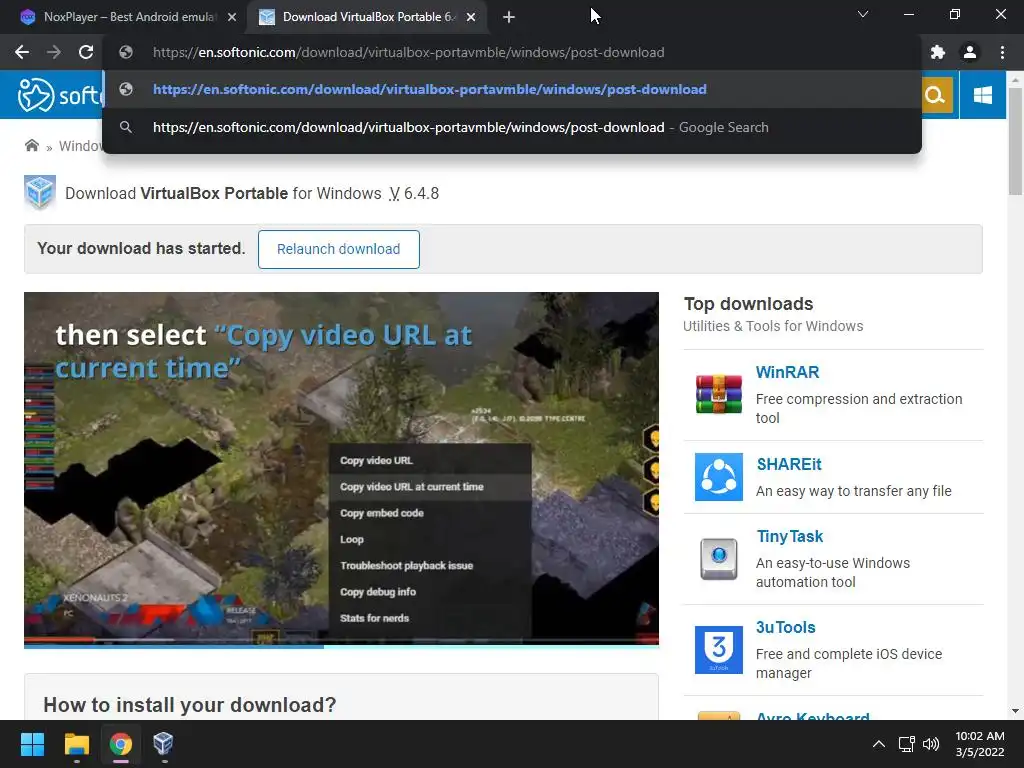The image size is (1024, 768).
Task: Click 'Utilities & Tools for Windows' text
Action: [773, 326]
